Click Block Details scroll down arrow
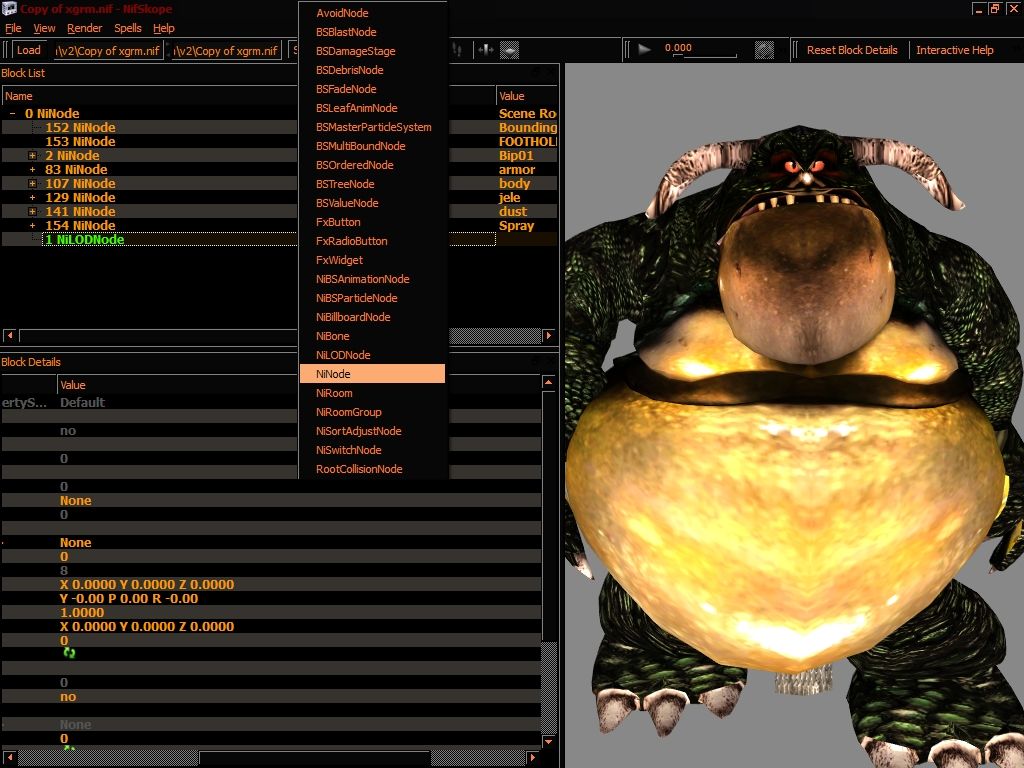This screenshot has height=768, width=1024. tap(549, 742)
